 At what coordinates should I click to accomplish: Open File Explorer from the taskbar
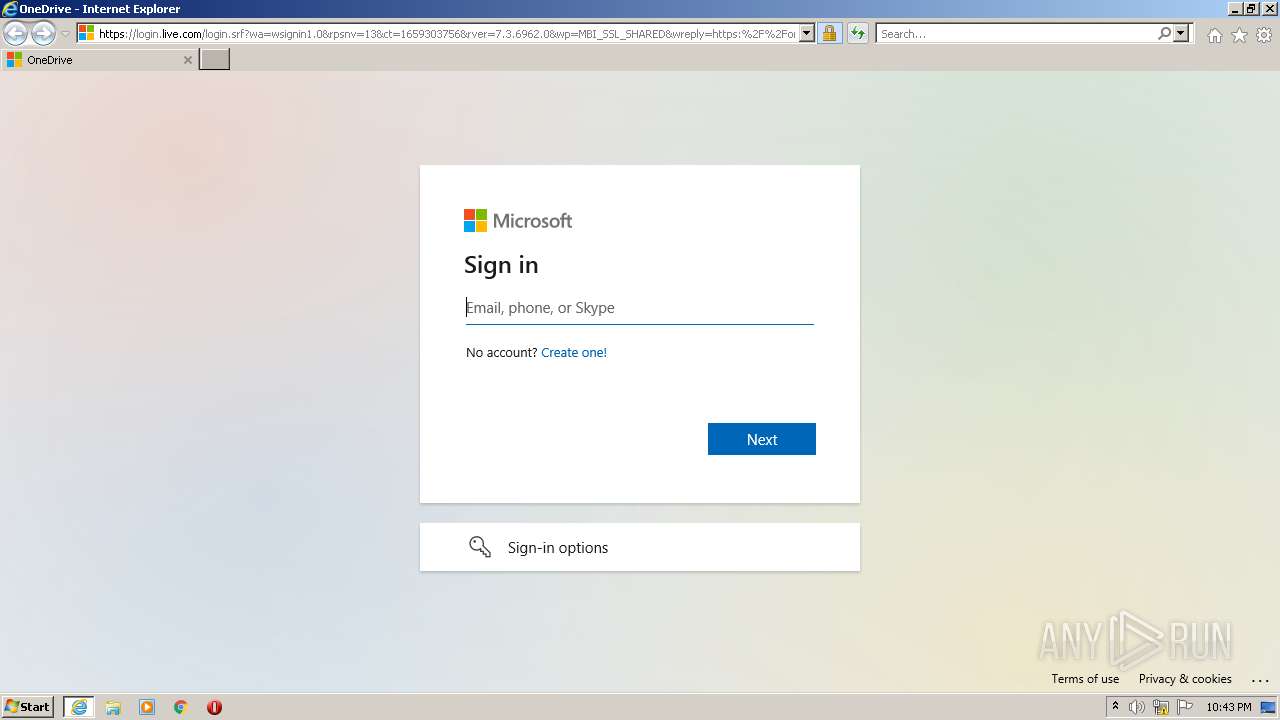tap(113, 707)
